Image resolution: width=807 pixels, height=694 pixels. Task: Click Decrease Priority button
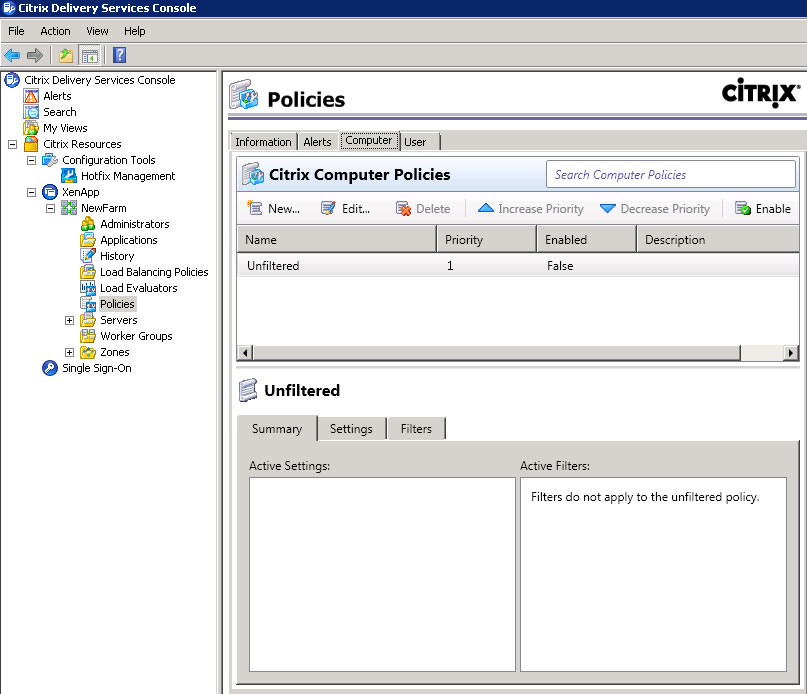click(655, 209)
